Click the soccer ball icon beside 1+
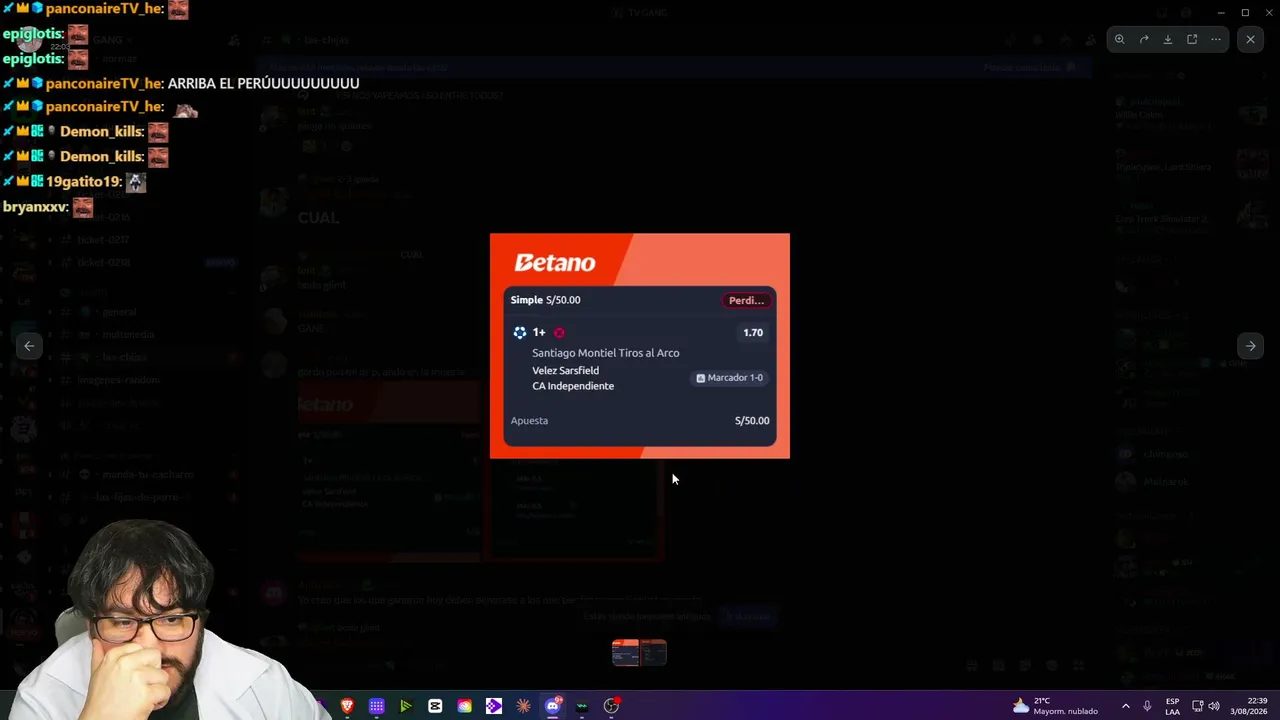 tap(520, 332)
